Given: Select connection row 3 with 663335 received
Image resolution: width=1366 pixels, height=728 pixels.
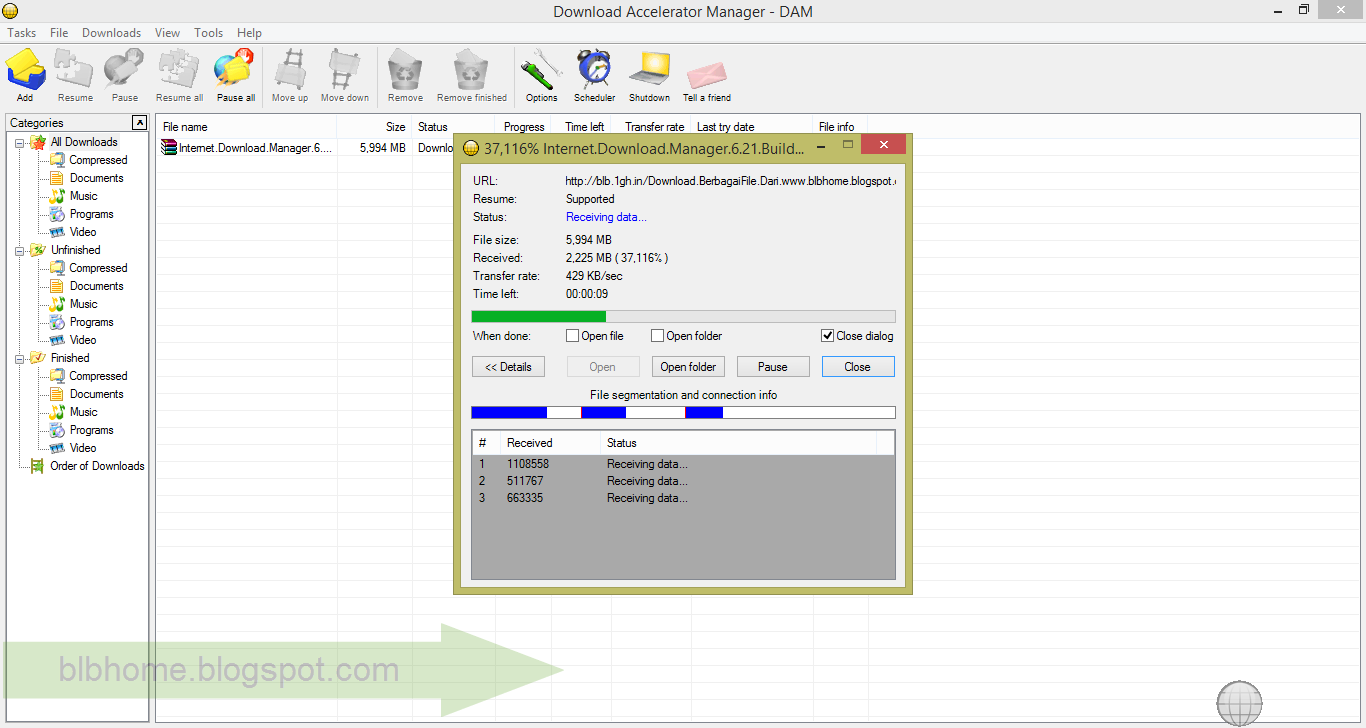Looking at the screenshot, I should click(683, 498).
